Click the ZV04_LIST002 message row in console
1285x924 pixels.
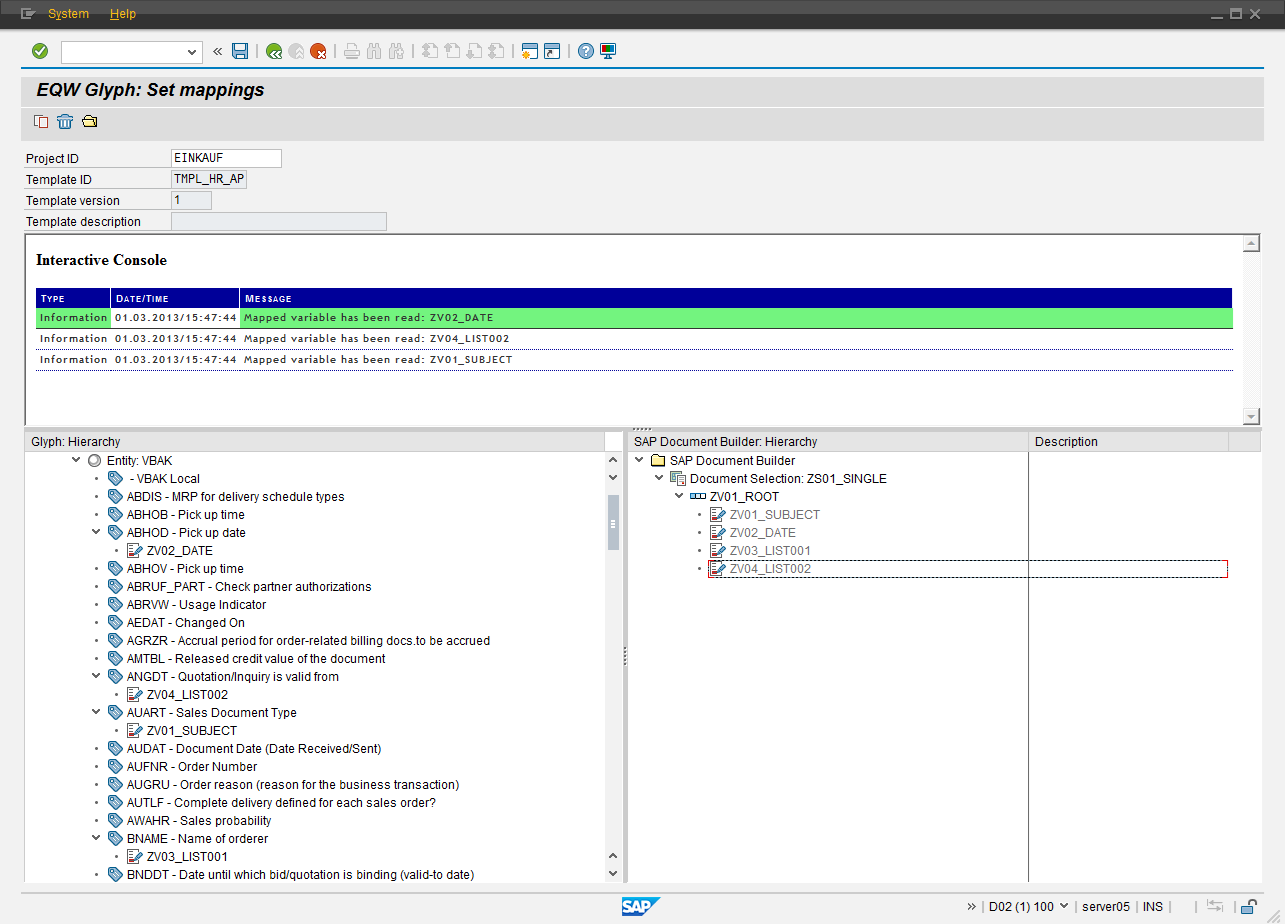pyautogui.click(x=634, y=338)
